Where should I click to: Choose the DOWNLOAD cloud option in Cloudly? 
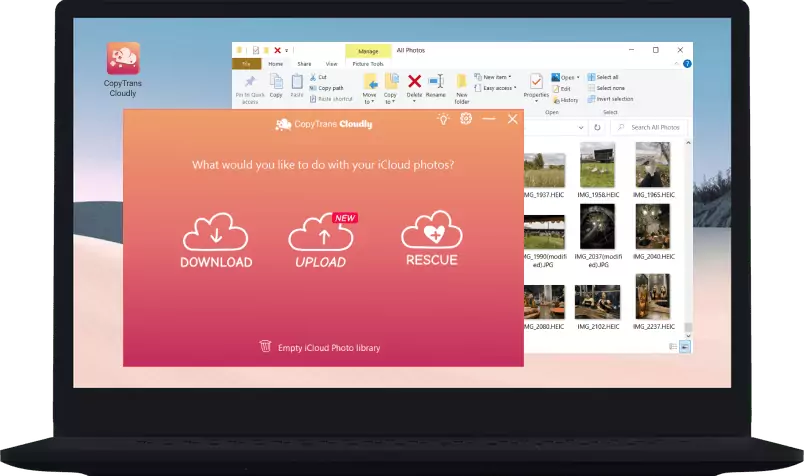tap(216, 240)
